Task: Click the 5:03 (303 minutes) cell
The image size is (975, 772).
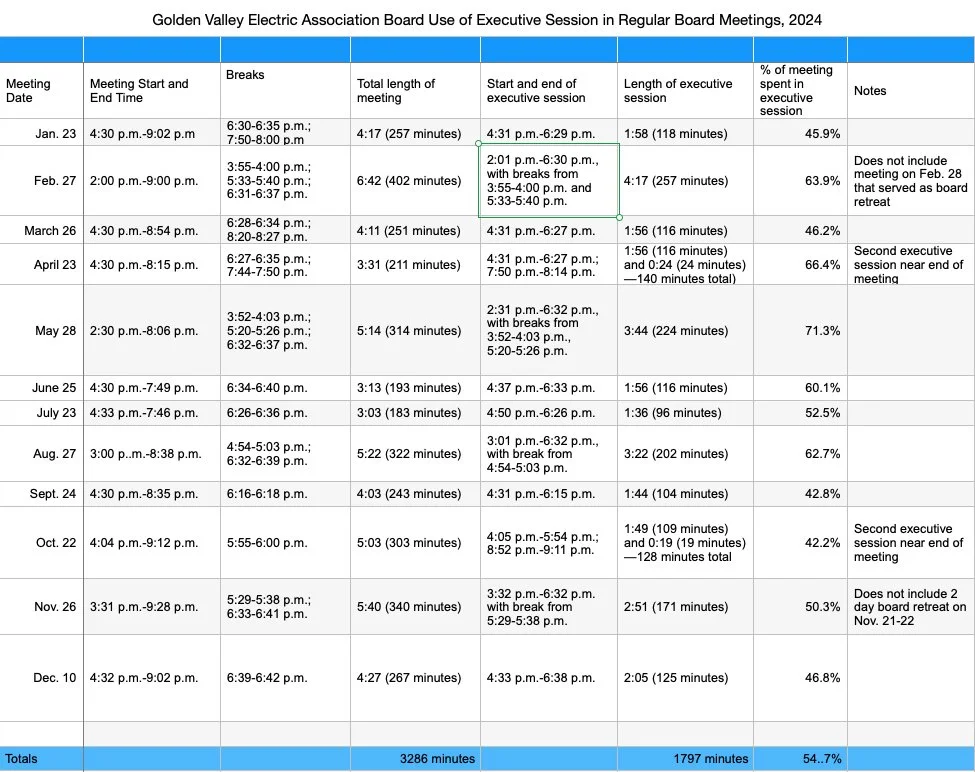Action: 415,543
